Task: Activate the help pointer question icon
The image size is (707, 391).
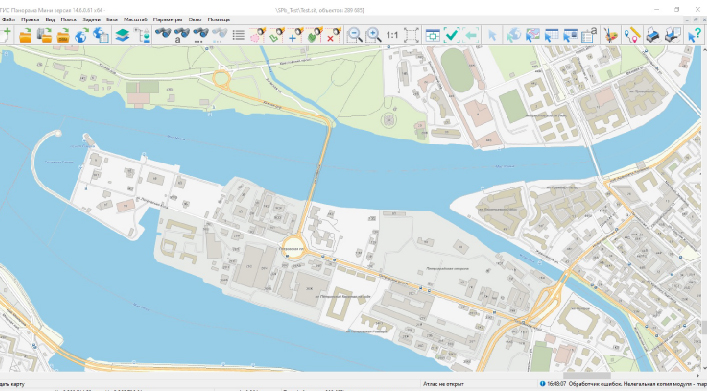Action: pyautogui.click(x=694, y=35)
